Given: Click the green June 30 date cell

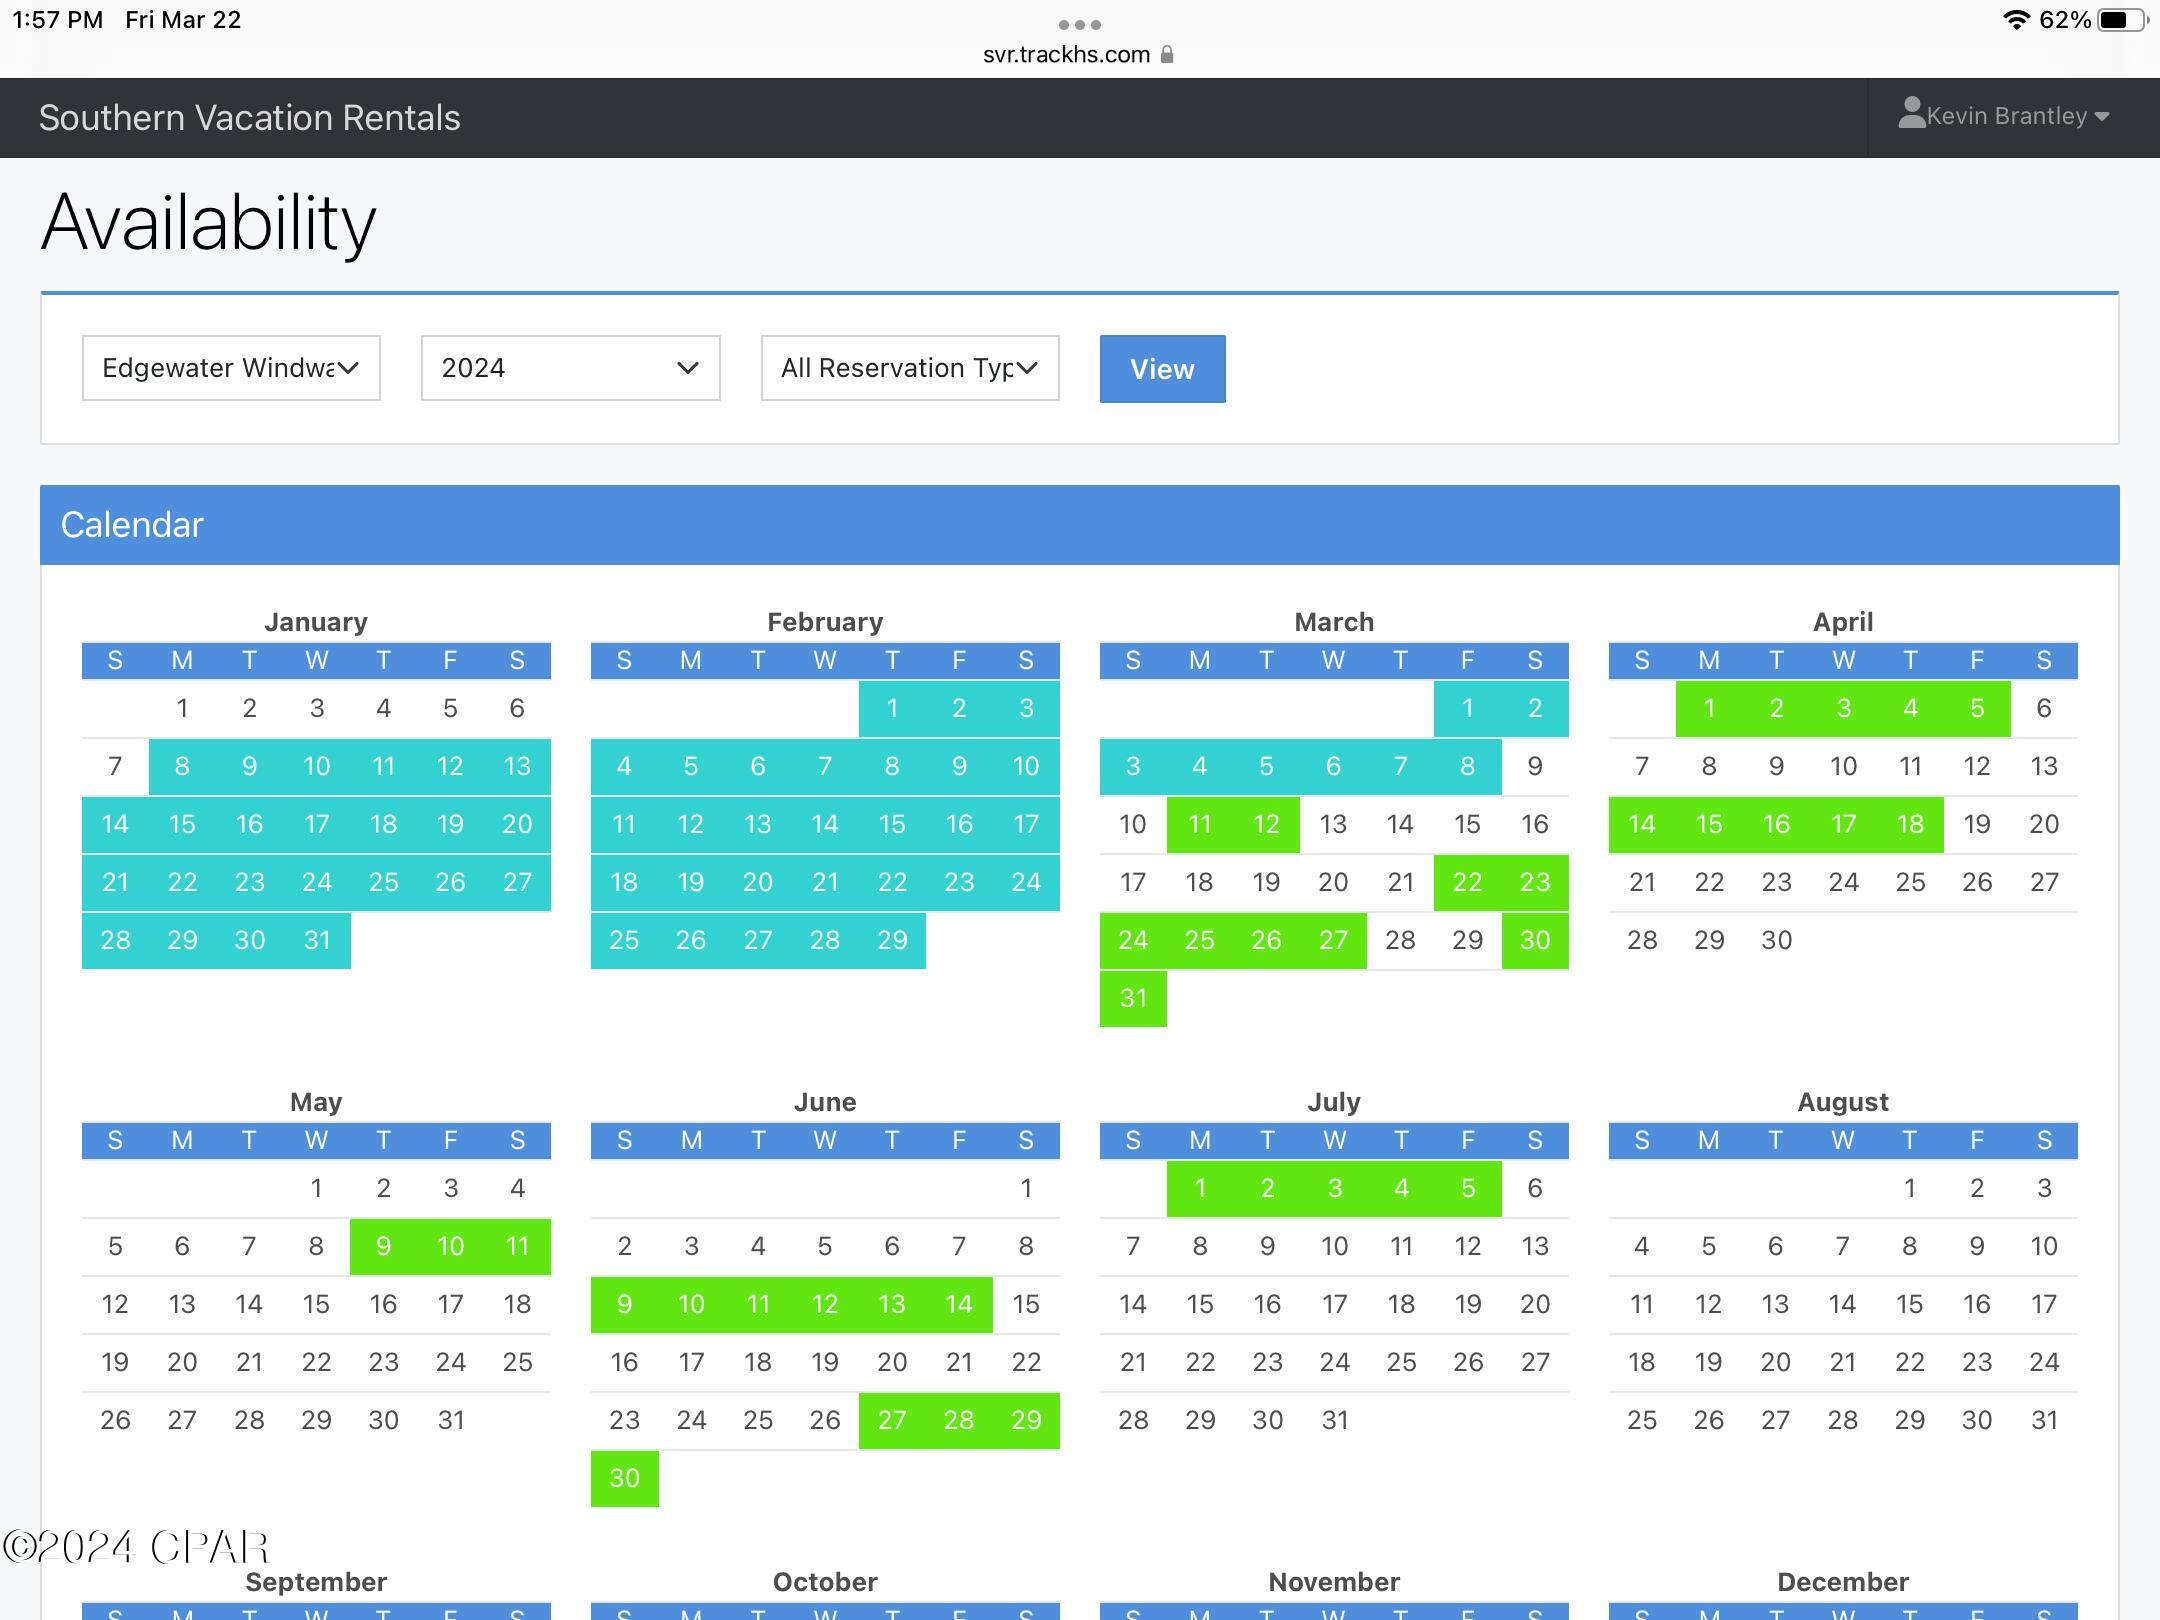Looking at the screenshot, I should 624,1478.
